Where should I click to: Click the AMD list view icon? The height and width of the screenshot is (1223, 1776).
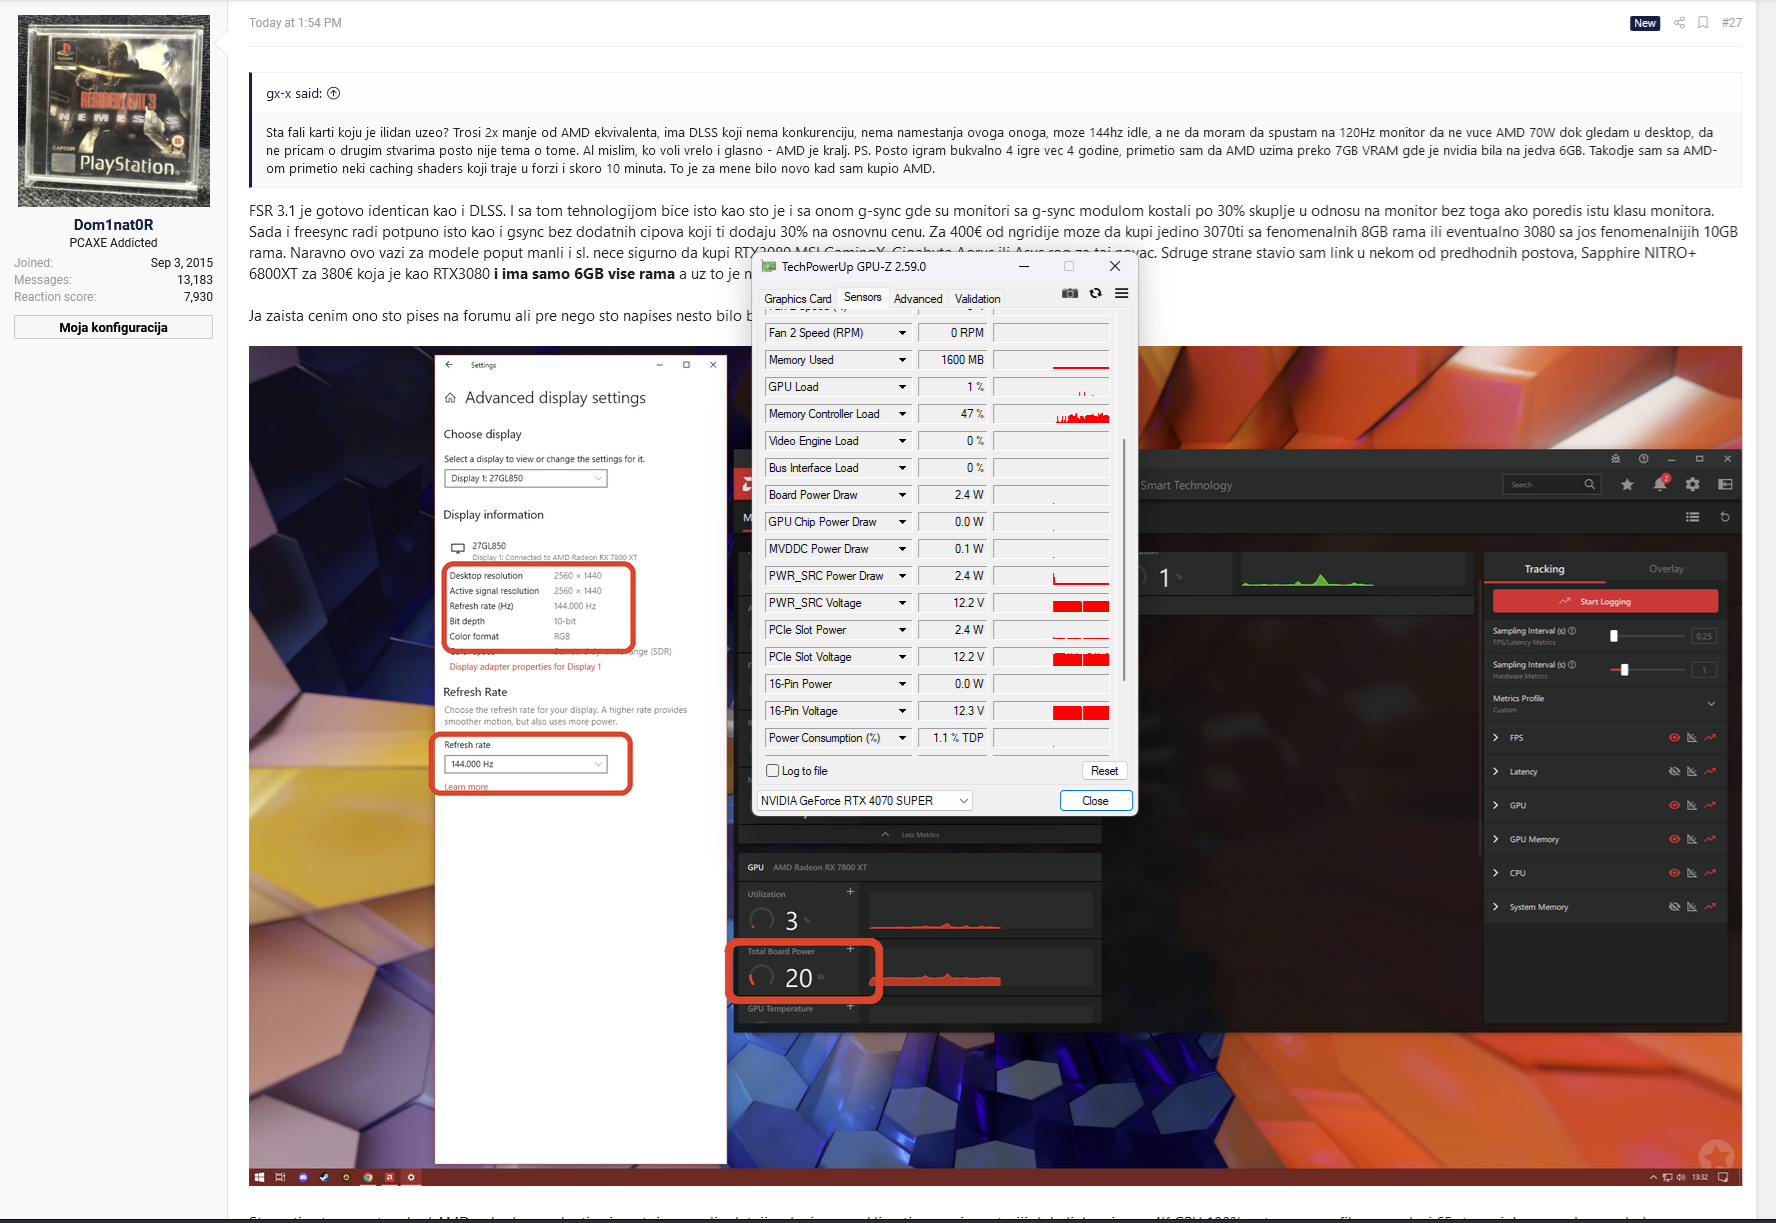(x=1693, y=517)
